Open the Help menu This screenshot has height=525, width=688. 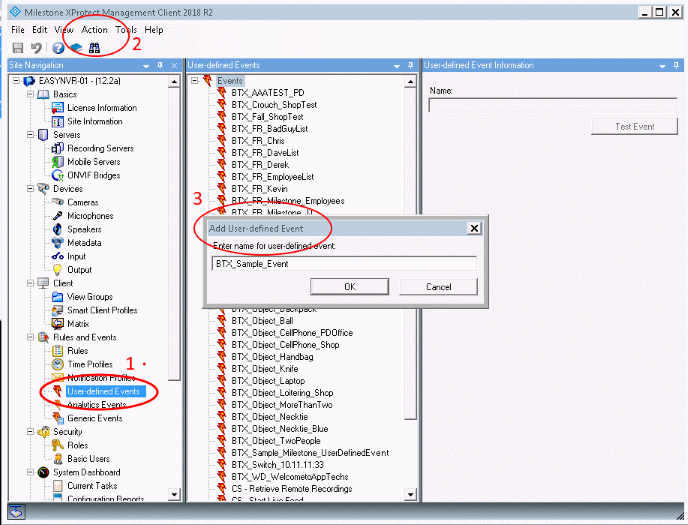154,30
